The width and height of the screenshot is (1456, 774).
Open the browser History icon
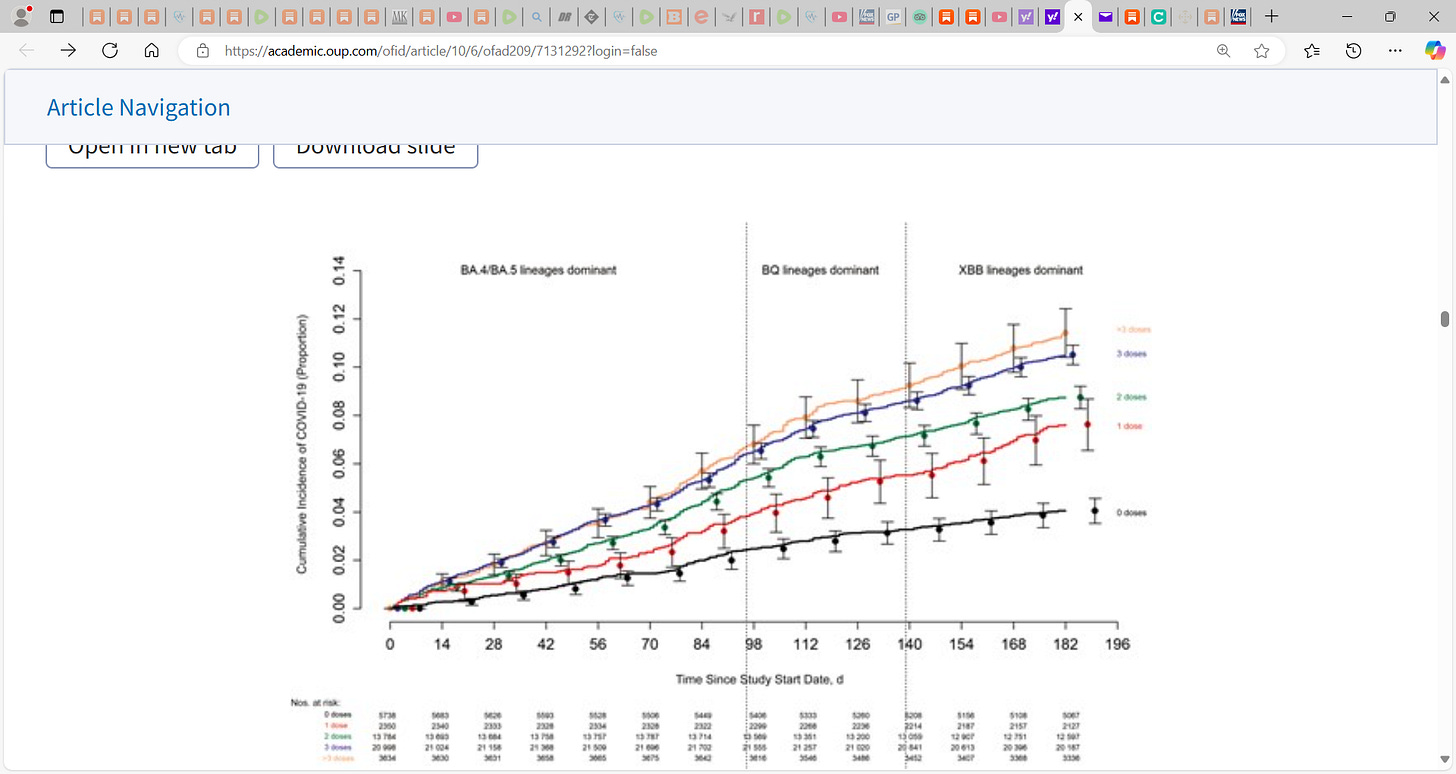(x=1354, y=51)
